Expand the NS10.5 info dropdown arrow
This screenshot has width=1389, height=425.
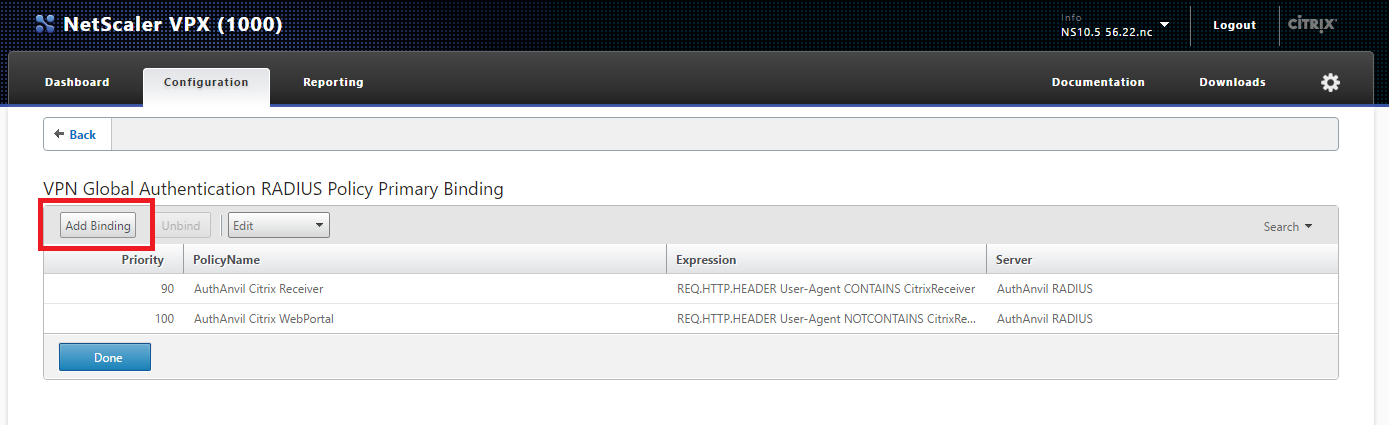[x=1164, y=24]
